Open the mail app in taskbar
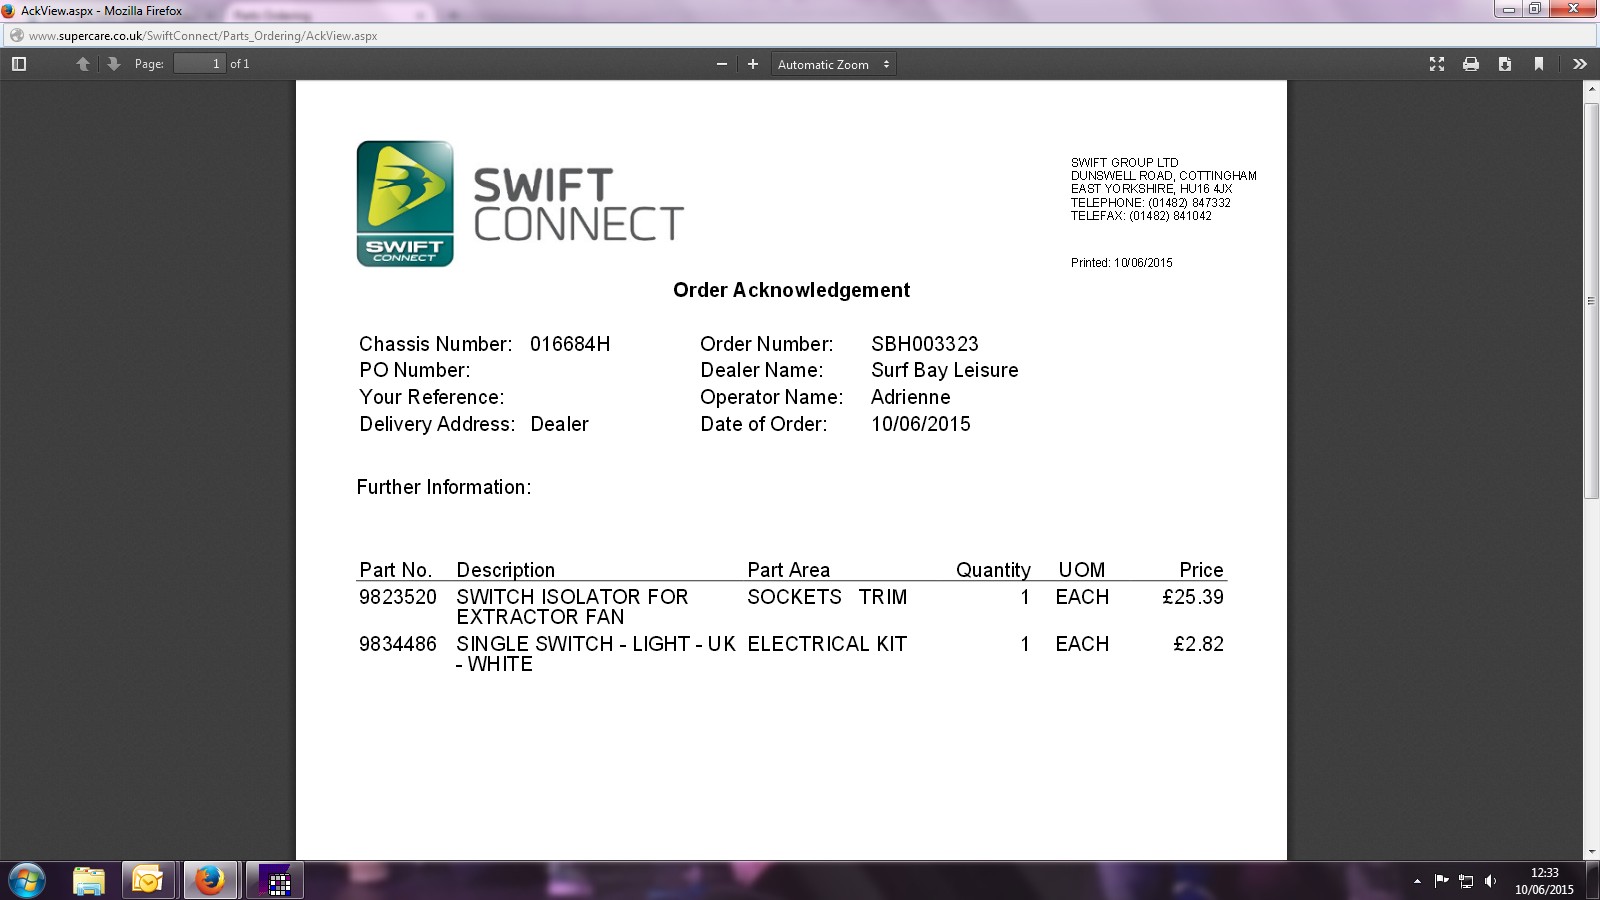 (x=148, y=880)
